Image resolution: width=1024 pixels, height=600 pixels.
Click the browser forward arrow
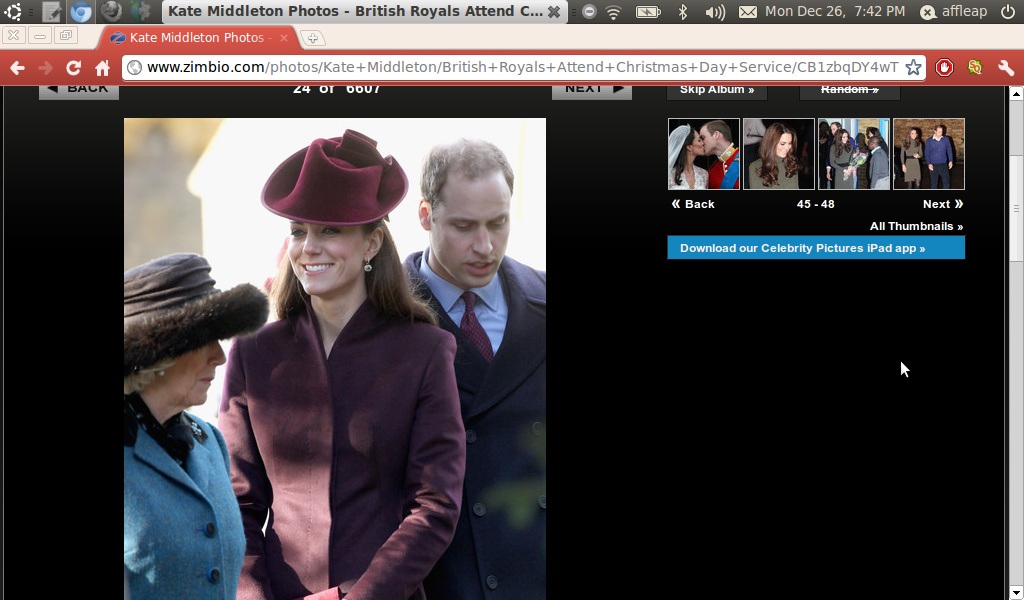click(x=45, y=67)
